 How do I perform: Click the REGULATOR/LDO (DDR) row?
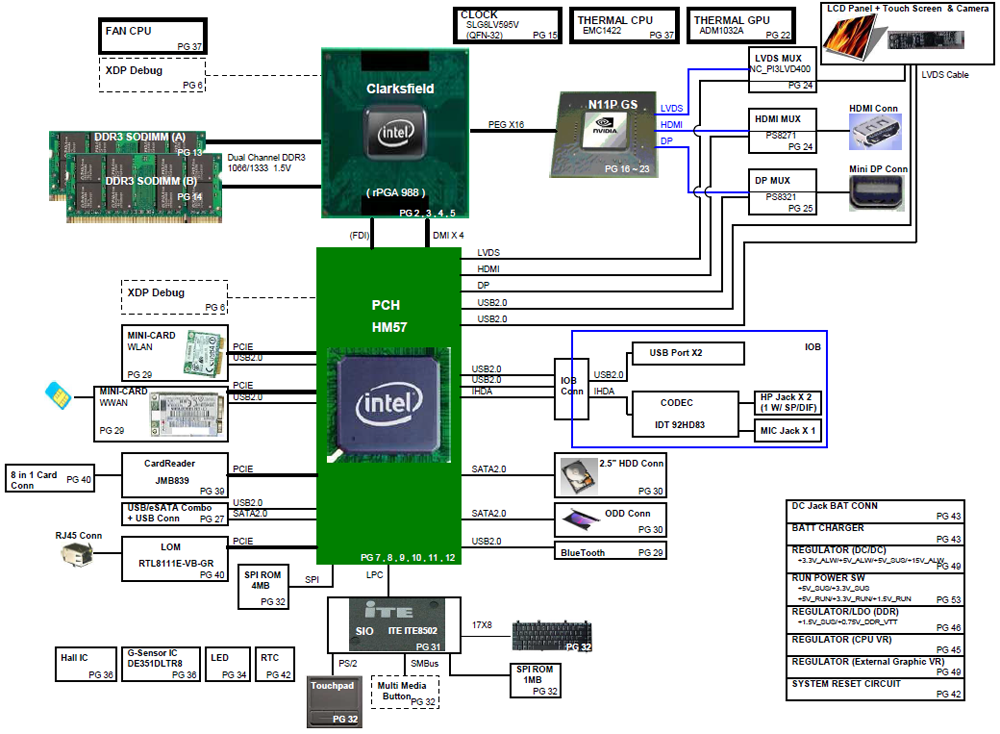pos(875,620)
